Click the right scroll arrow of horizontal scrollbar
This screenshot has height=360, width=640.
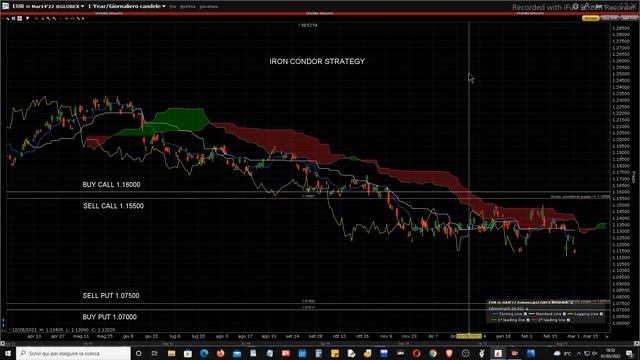[x=637, y=343]
